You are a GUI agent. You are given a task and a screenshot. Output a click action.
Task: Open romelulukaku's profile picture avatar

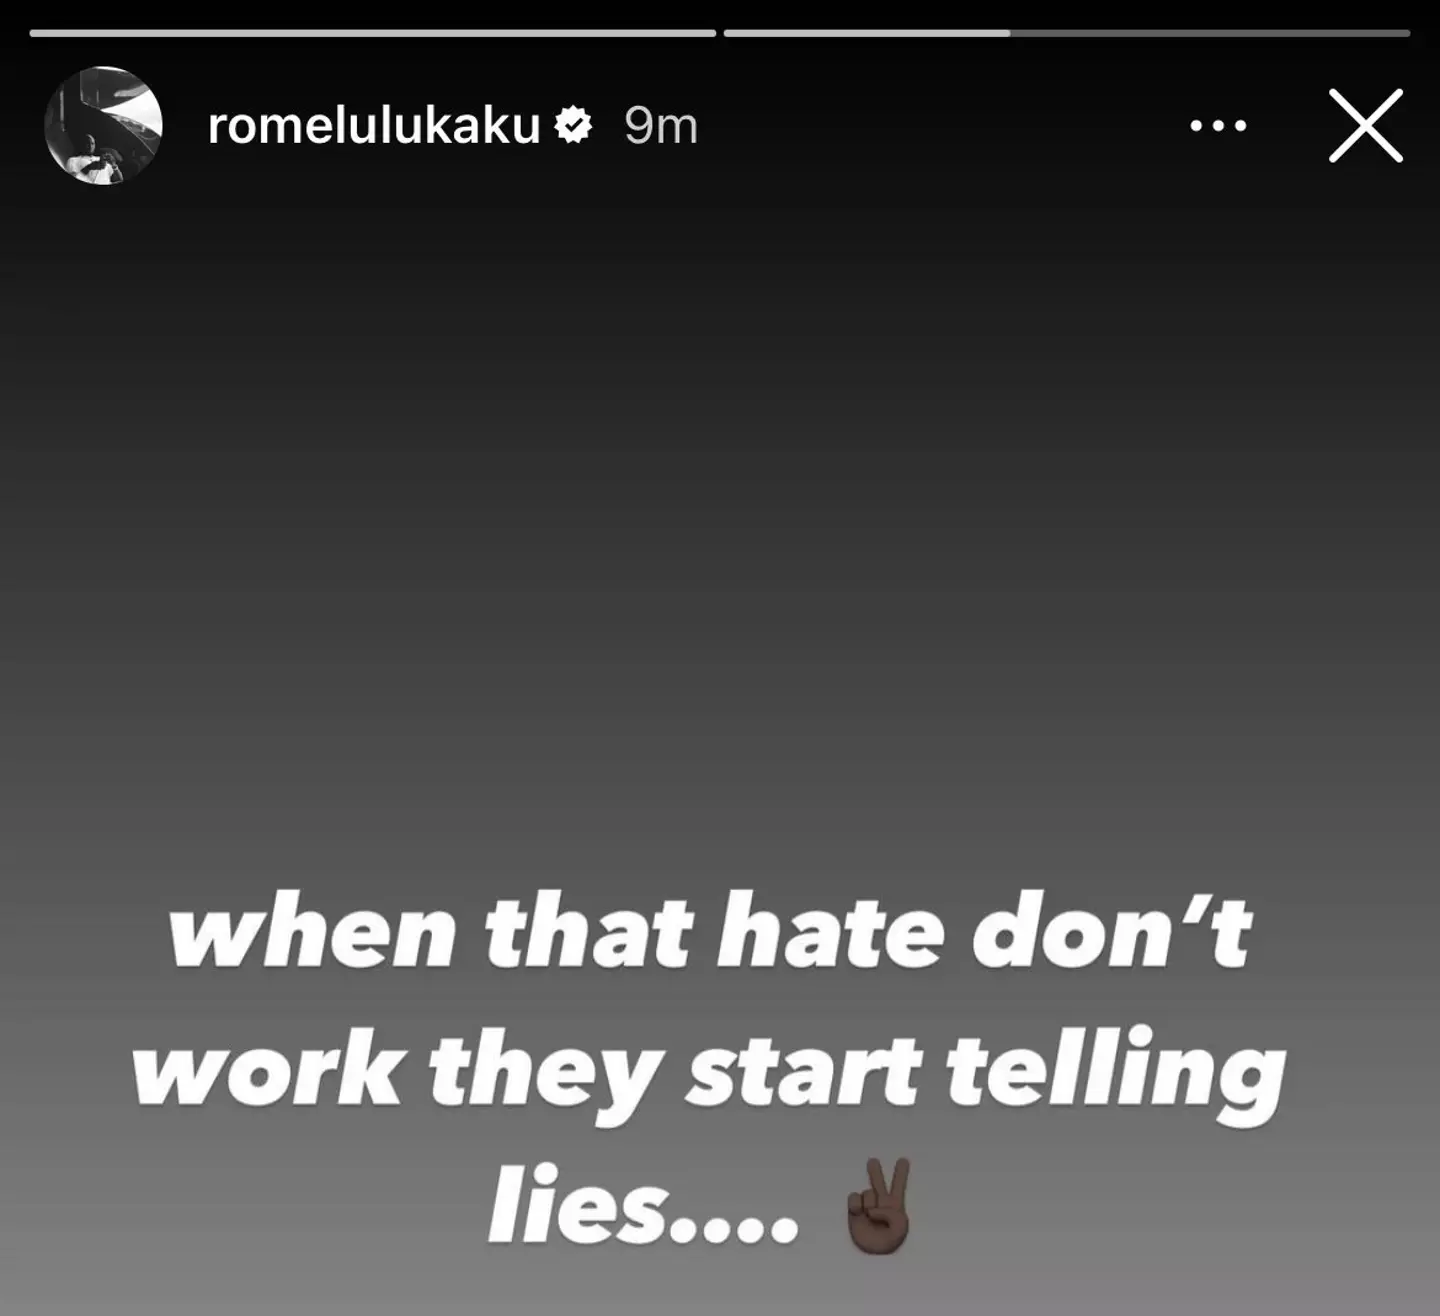103,125
